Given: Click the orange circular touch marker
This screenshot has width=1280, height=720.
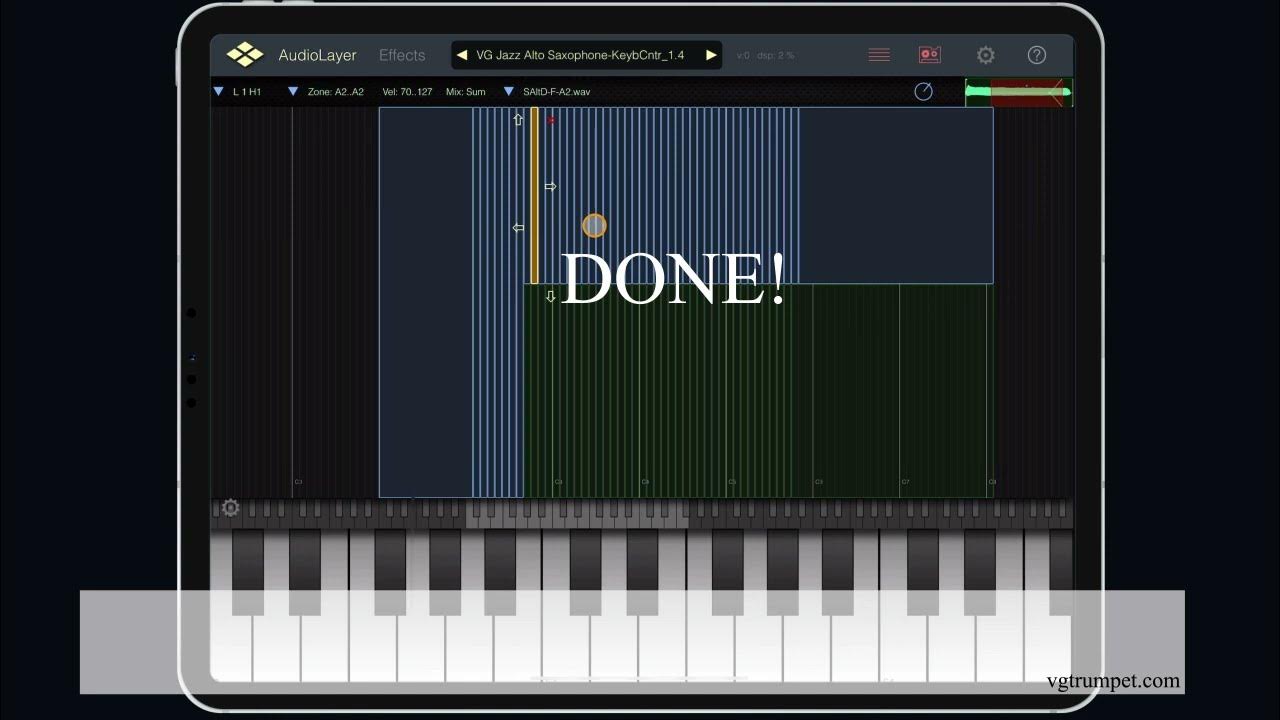Looking at the screenshot, I should 594,225.
